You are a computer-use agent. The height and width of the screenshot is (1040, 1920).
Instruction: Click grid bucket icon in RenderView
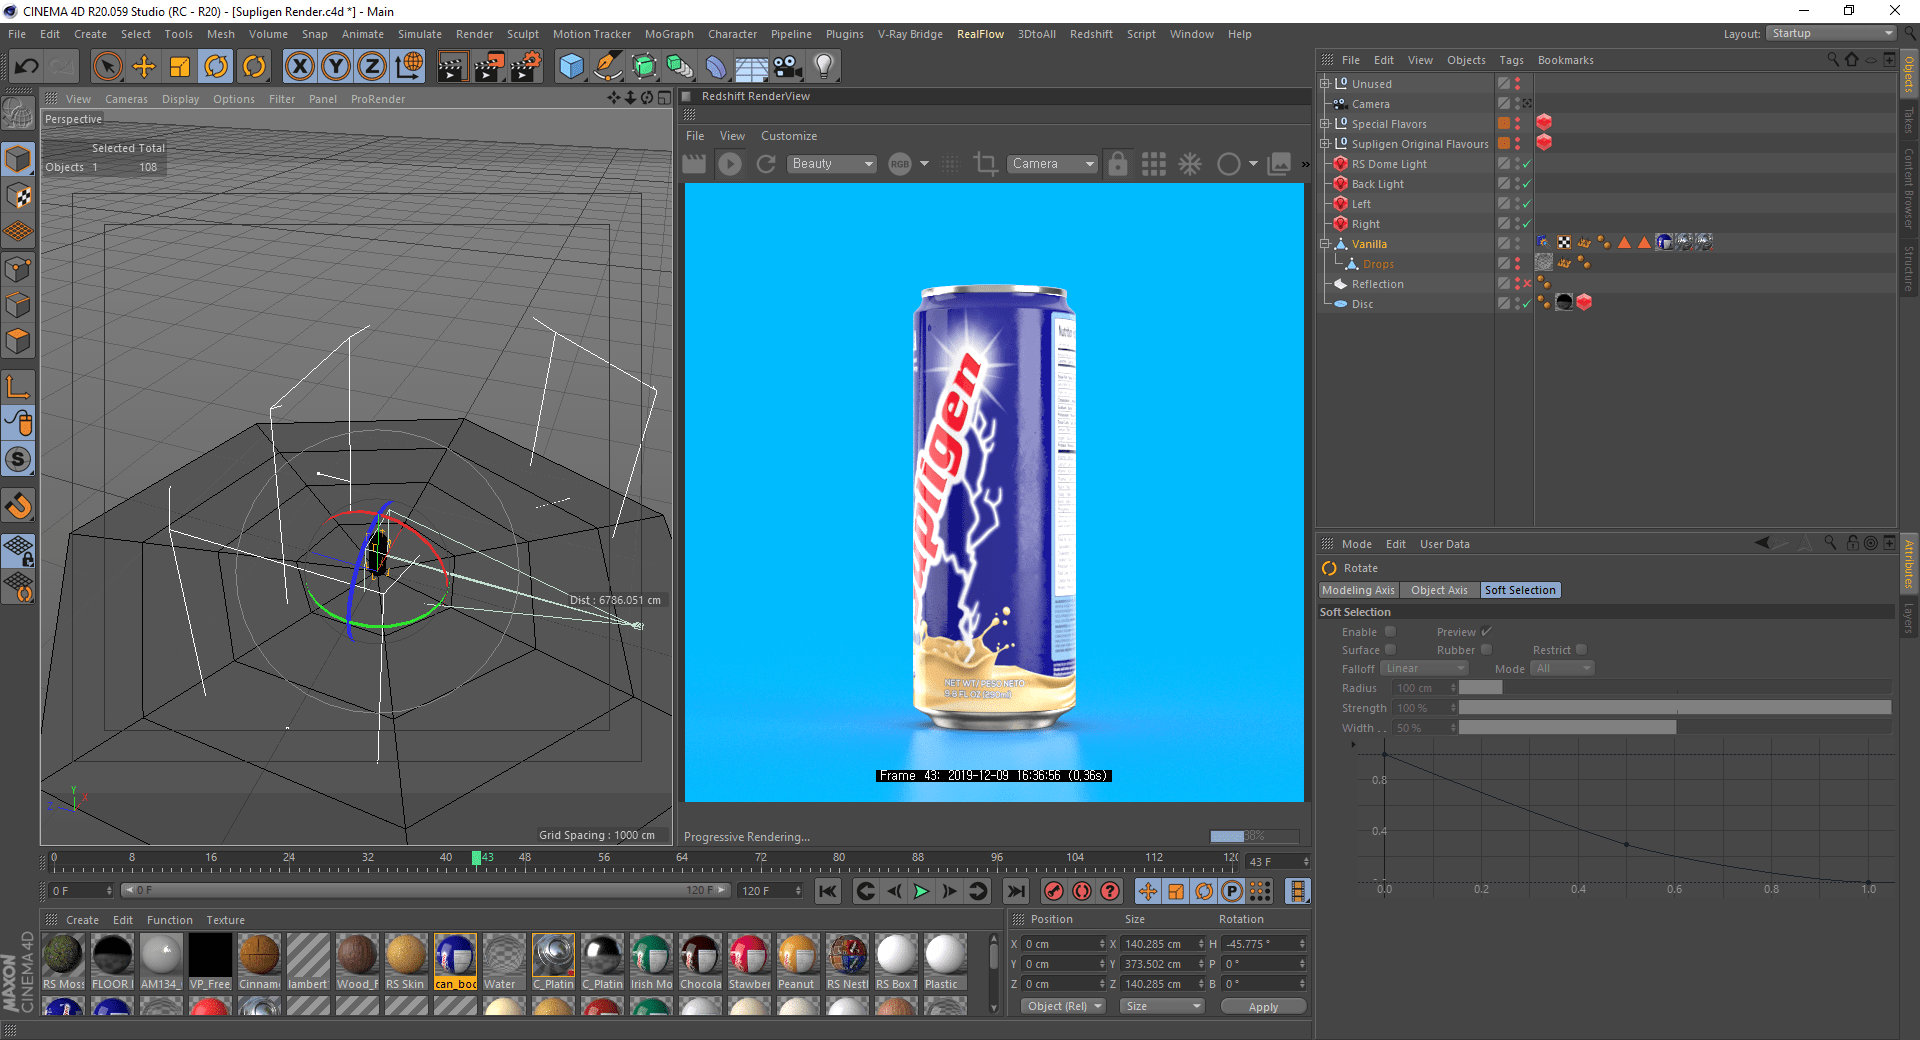click(x=1154, y=164)
